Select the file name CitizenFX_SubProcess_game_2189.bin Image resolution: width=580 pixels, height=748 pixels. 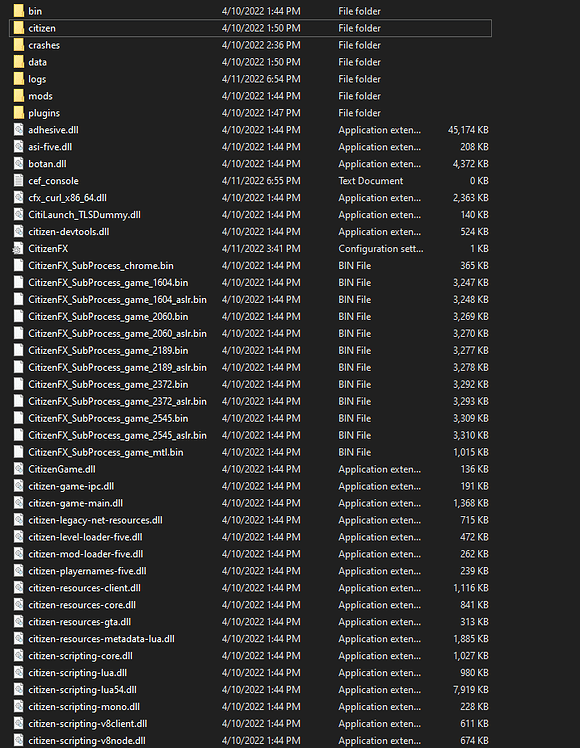coord(108,350)
